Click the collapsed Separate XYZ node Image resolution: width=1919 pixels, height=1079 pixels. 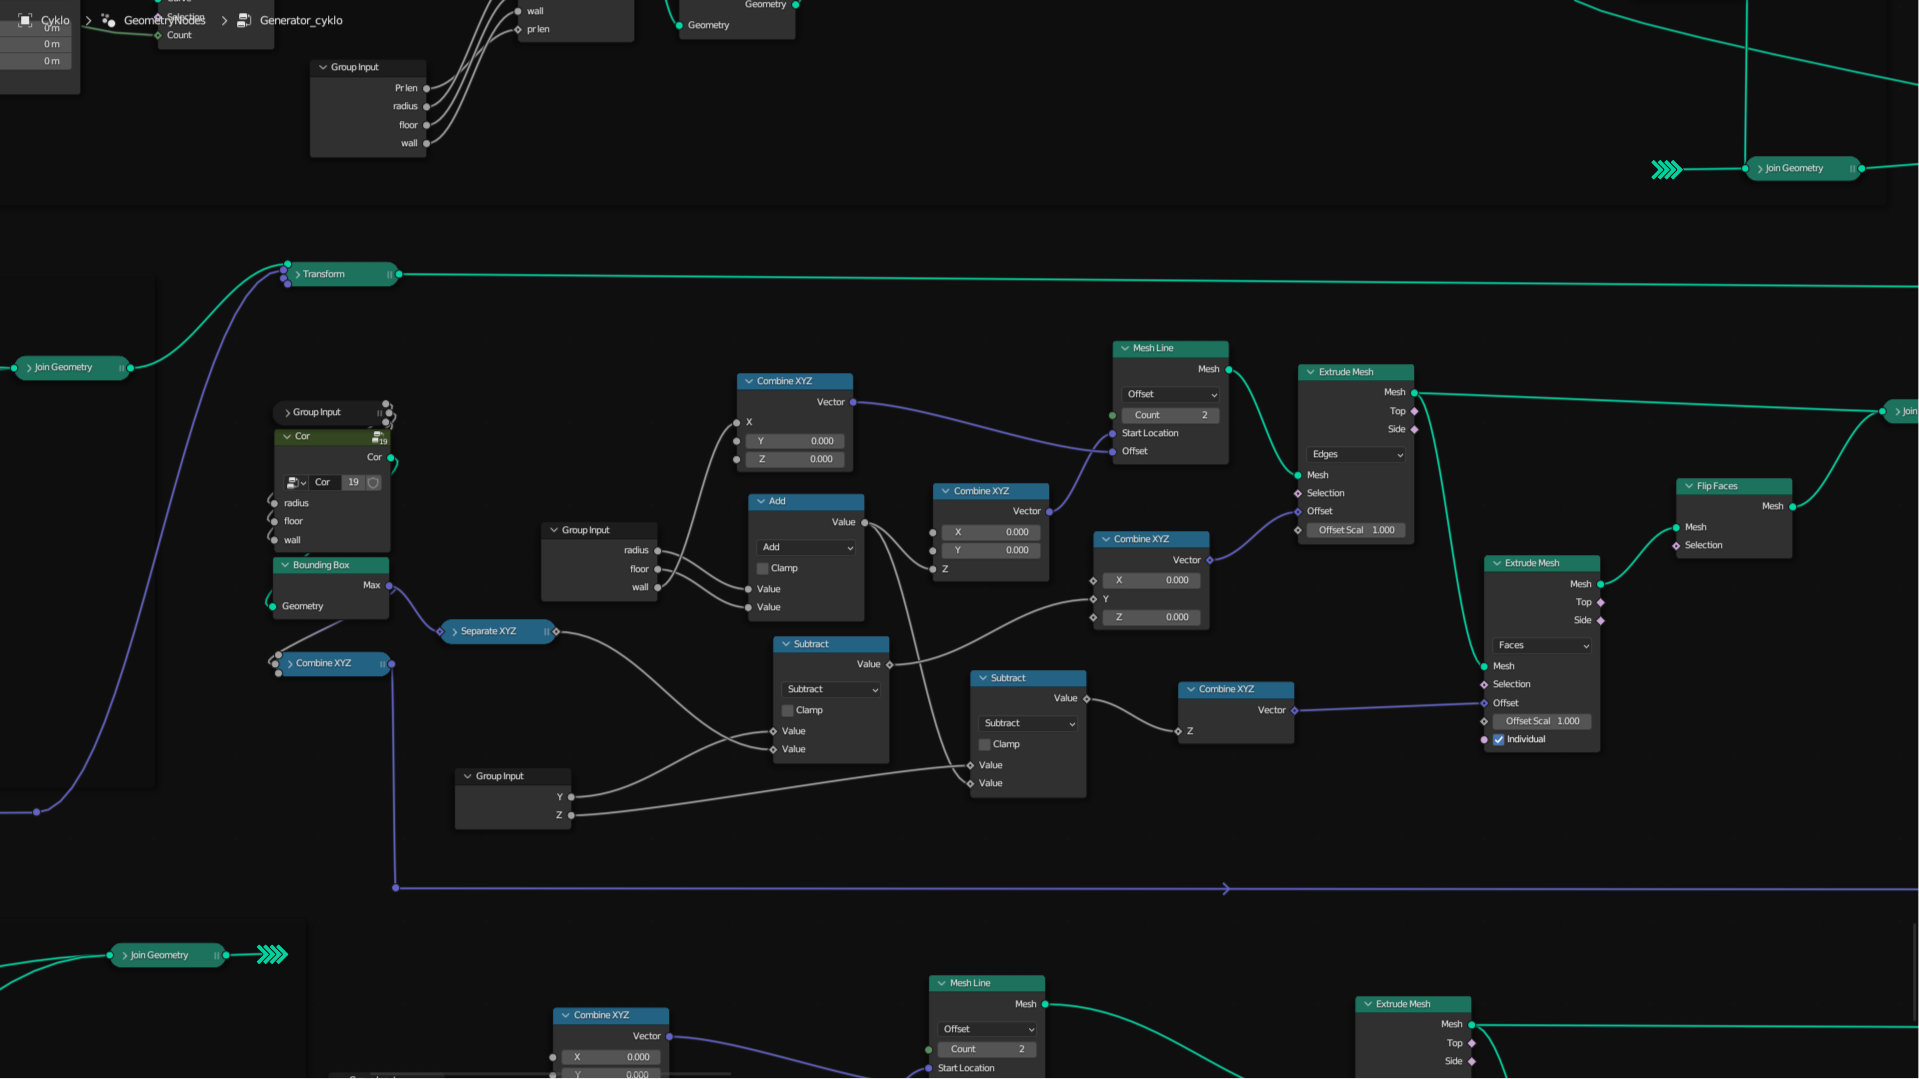point(497,631)
